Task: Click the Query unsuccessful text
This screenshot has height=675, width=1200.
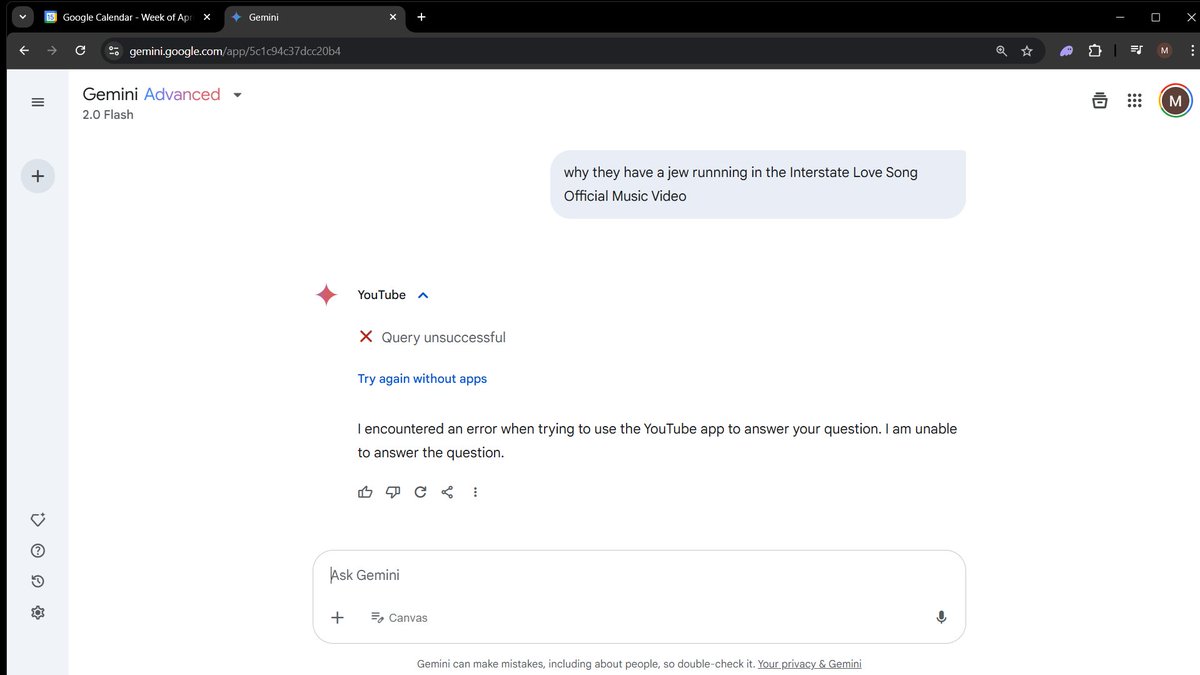Action: click(443, 338)
